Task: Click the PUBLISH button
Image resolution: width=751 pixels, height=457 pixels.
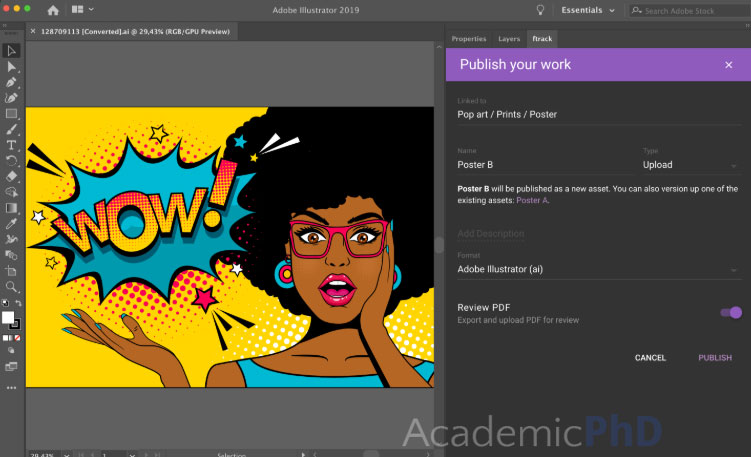Action: click(714, 358)
